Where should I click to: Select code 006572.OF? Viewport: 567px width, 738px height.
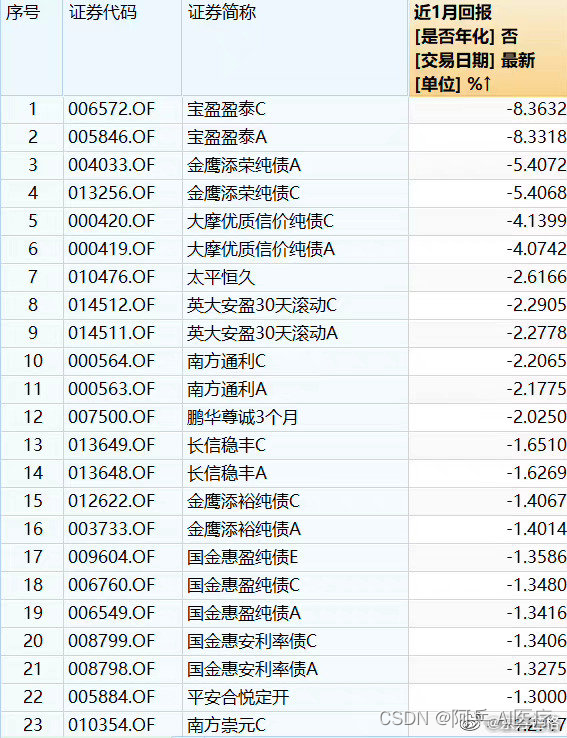(112, 109)
